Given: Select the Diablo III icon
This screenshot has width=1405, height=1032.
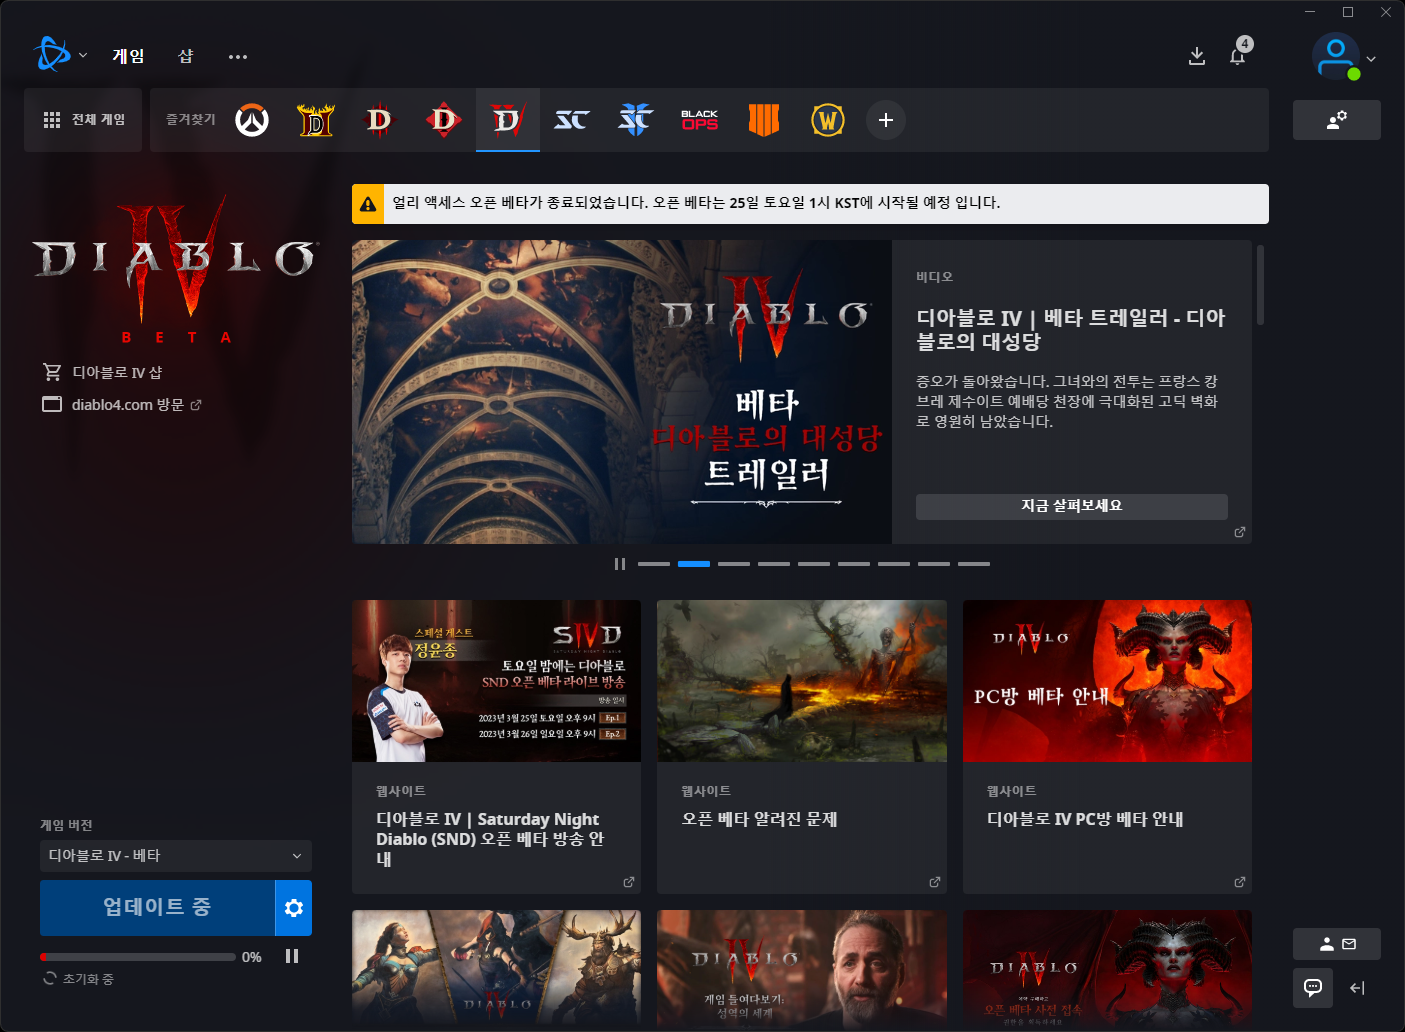Looking at the screenshot, I should click(x=380, y=120).
